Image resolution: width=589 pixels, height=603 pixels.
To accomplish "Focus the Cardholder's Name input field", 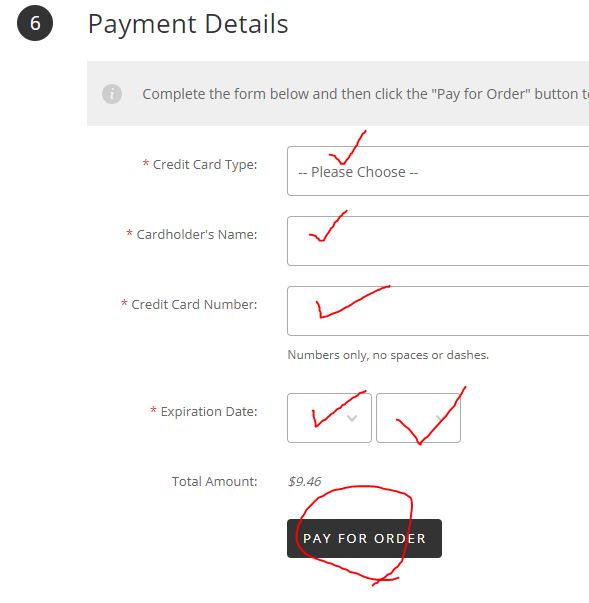I will [438, 241].
